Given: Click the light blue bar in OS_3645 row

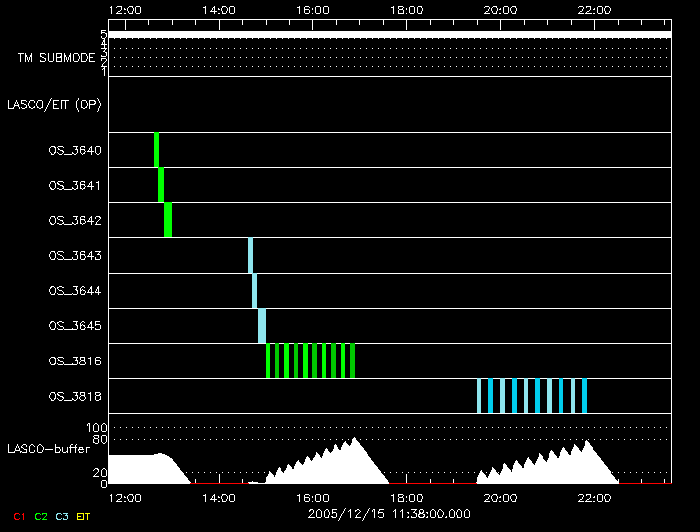Looking at the screenshot, I should [261, 325].
